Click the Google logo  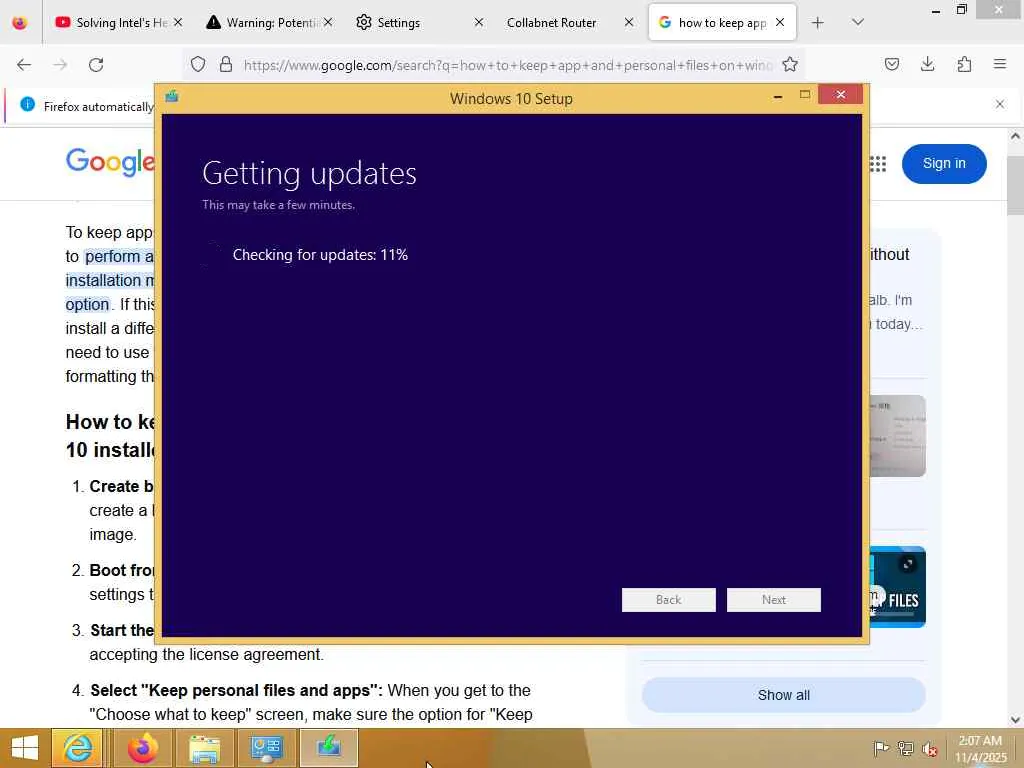110,162
